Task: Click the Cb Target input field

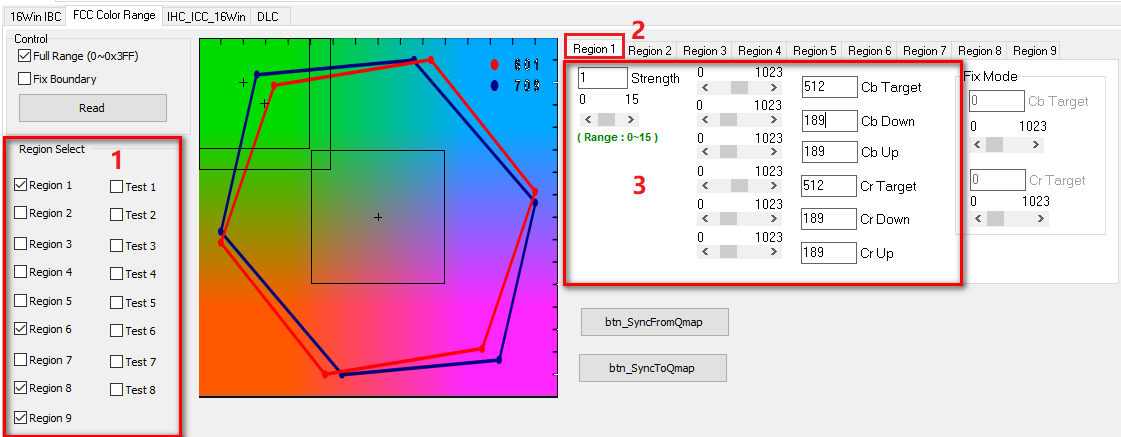Action: (x=829, y=87)
